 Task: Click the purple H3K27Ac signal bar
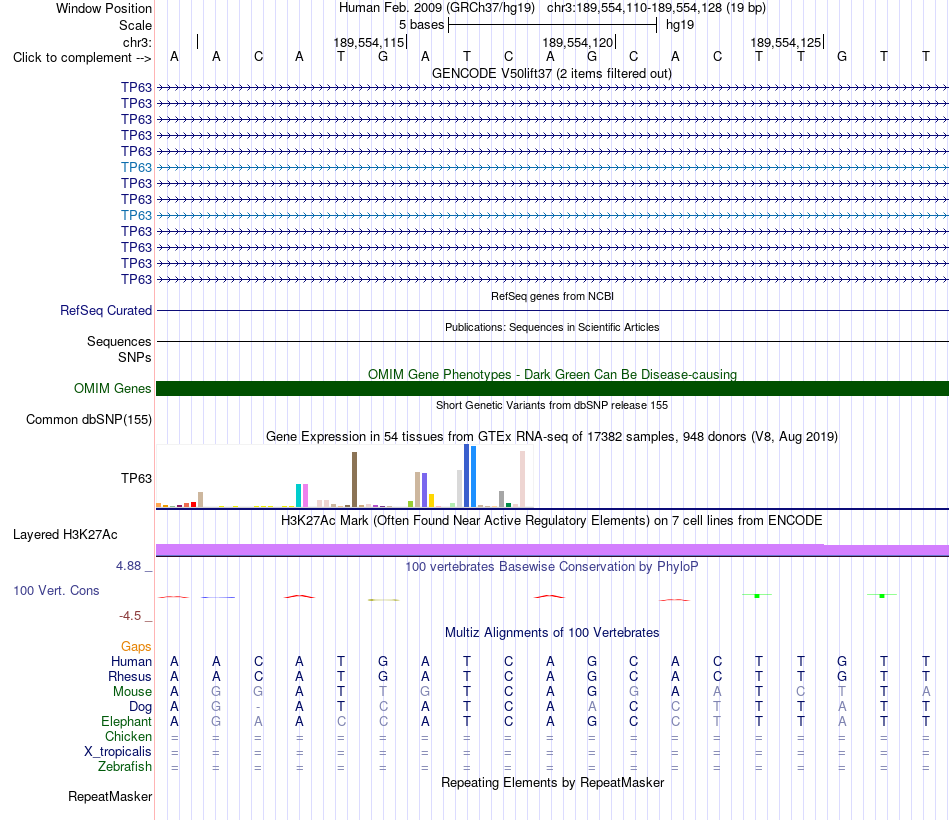point(552,550)
